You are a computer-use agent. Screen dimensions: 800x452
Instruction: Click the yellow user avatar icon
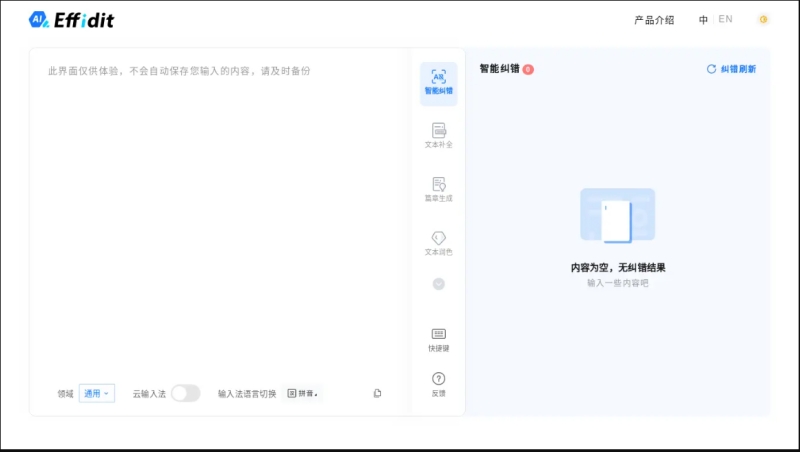pyautogui.click(x=763, y=19)
